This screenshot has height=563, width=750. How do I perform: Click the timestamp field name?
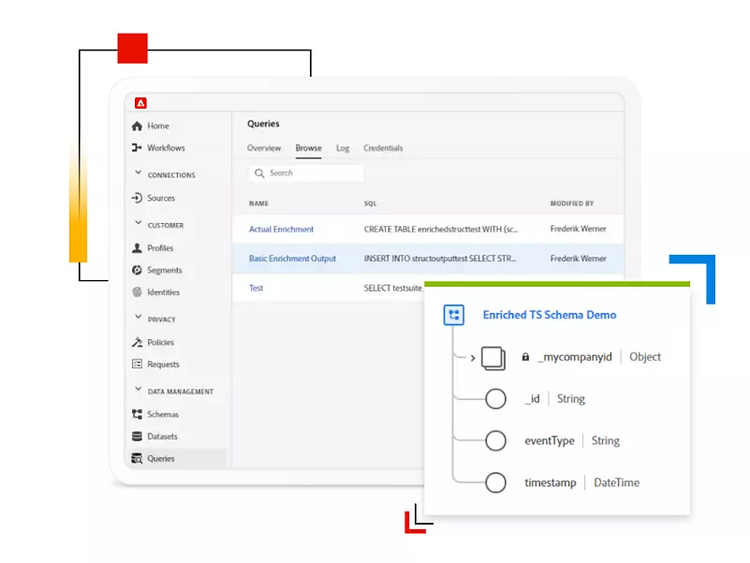point(550,483)
